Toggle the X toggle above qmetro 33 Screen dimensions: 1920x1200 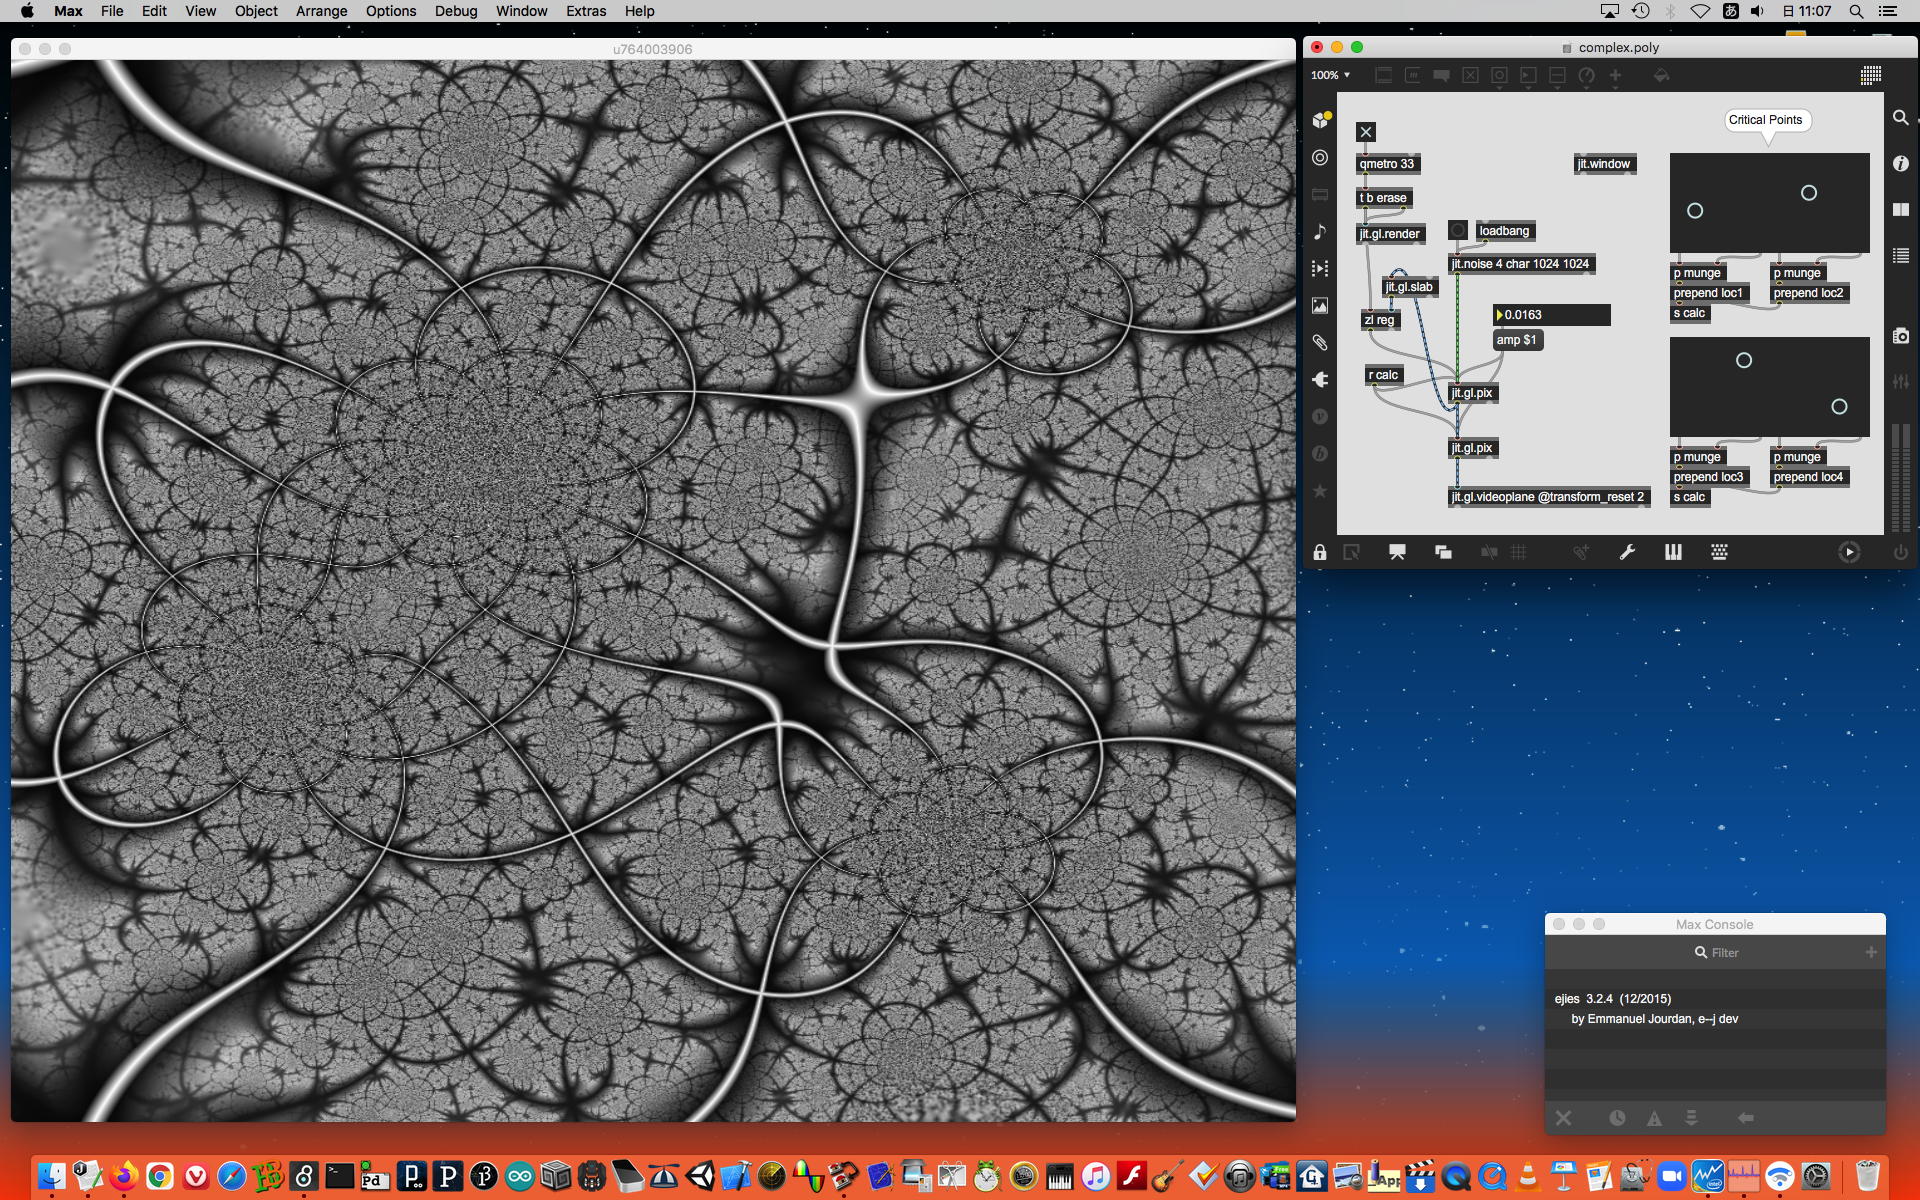(1365, 132)
